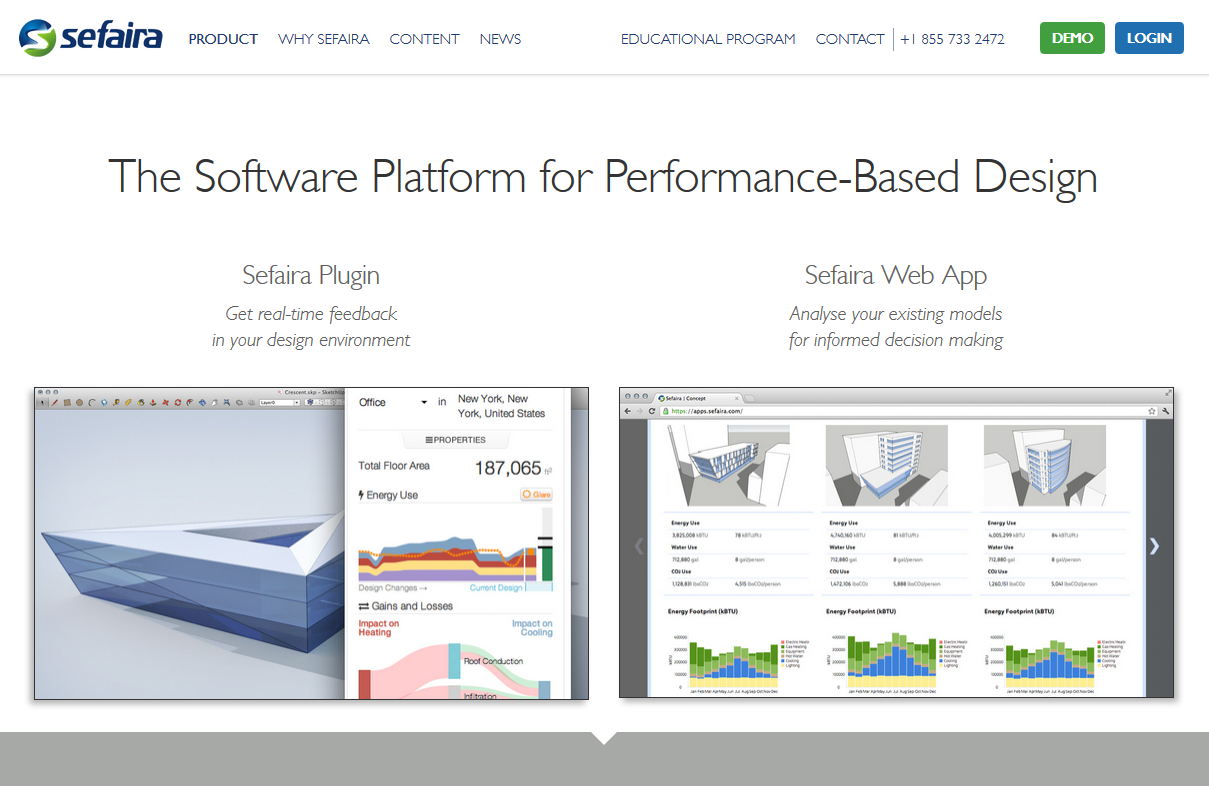Click the Energy Use lightning bolt icon
This screenshot has height=786, width=1209.
click(362, 495)
